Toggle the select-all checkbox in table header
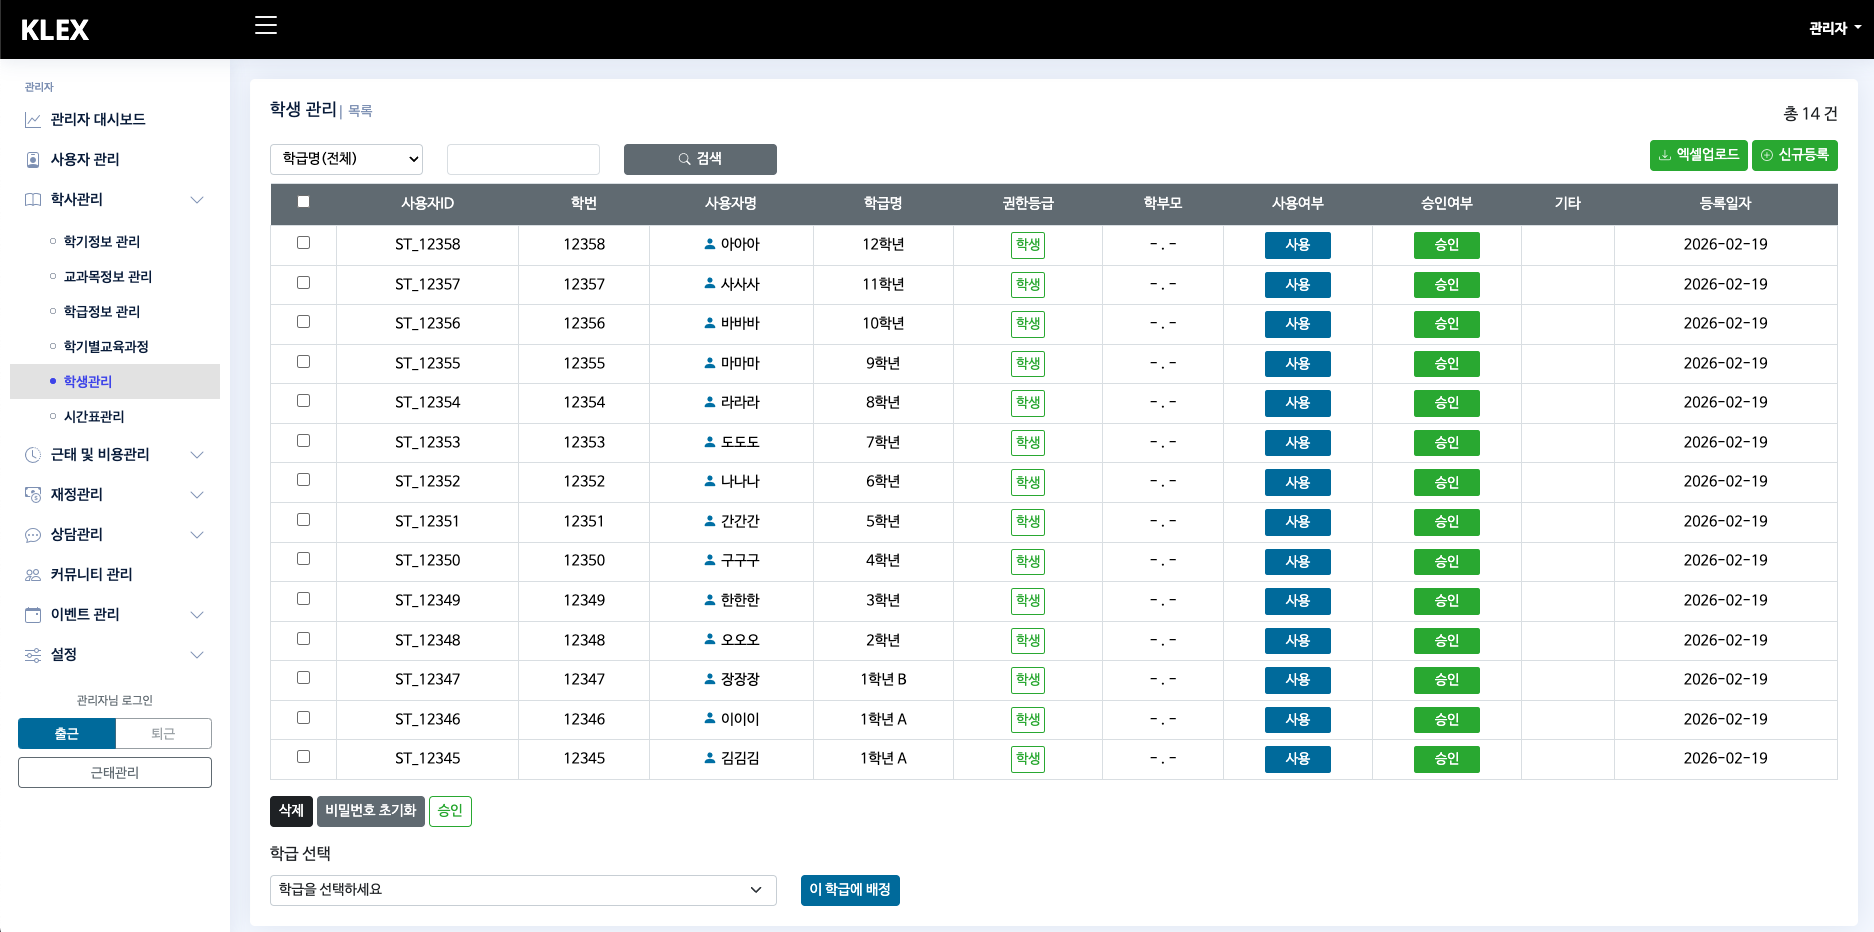This screenshot has height=932, width=1874. (x=303, y=202)
